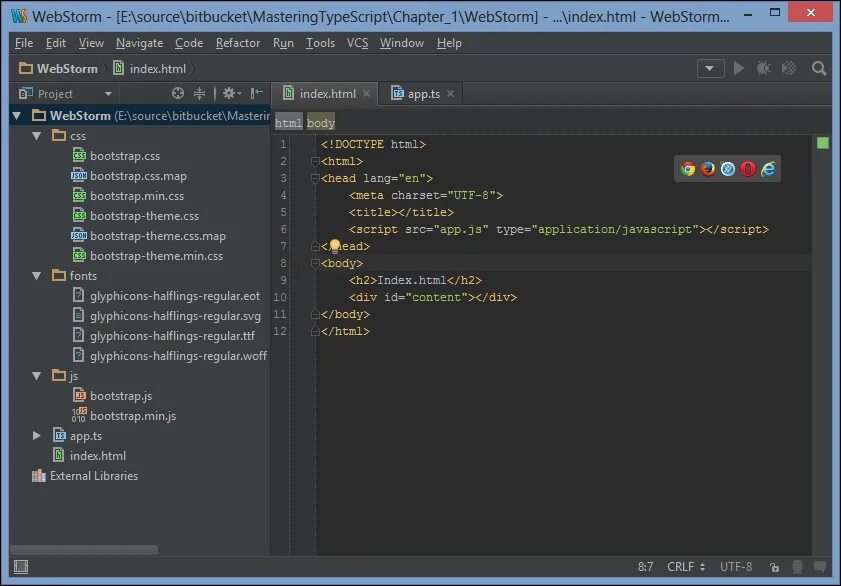
Task: Collapse the js folder
Action: pos(36,376)
